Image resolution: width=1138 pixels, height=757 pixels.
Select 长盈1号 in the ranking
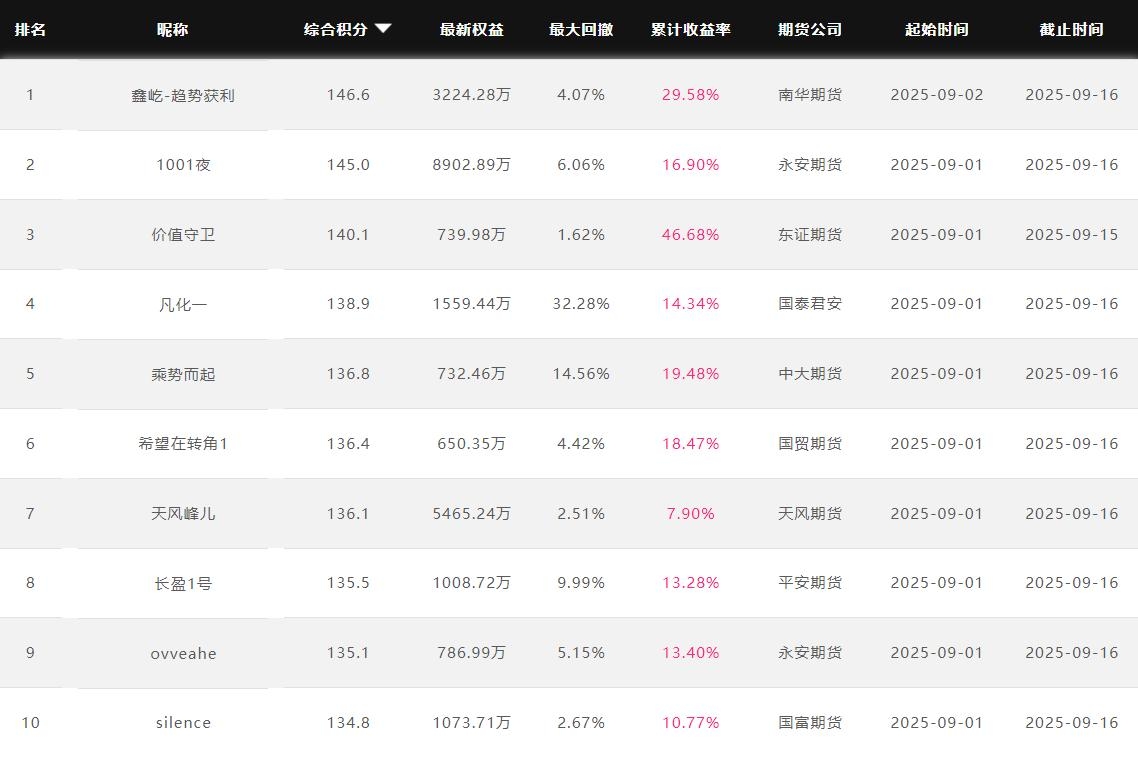(183, 583)
